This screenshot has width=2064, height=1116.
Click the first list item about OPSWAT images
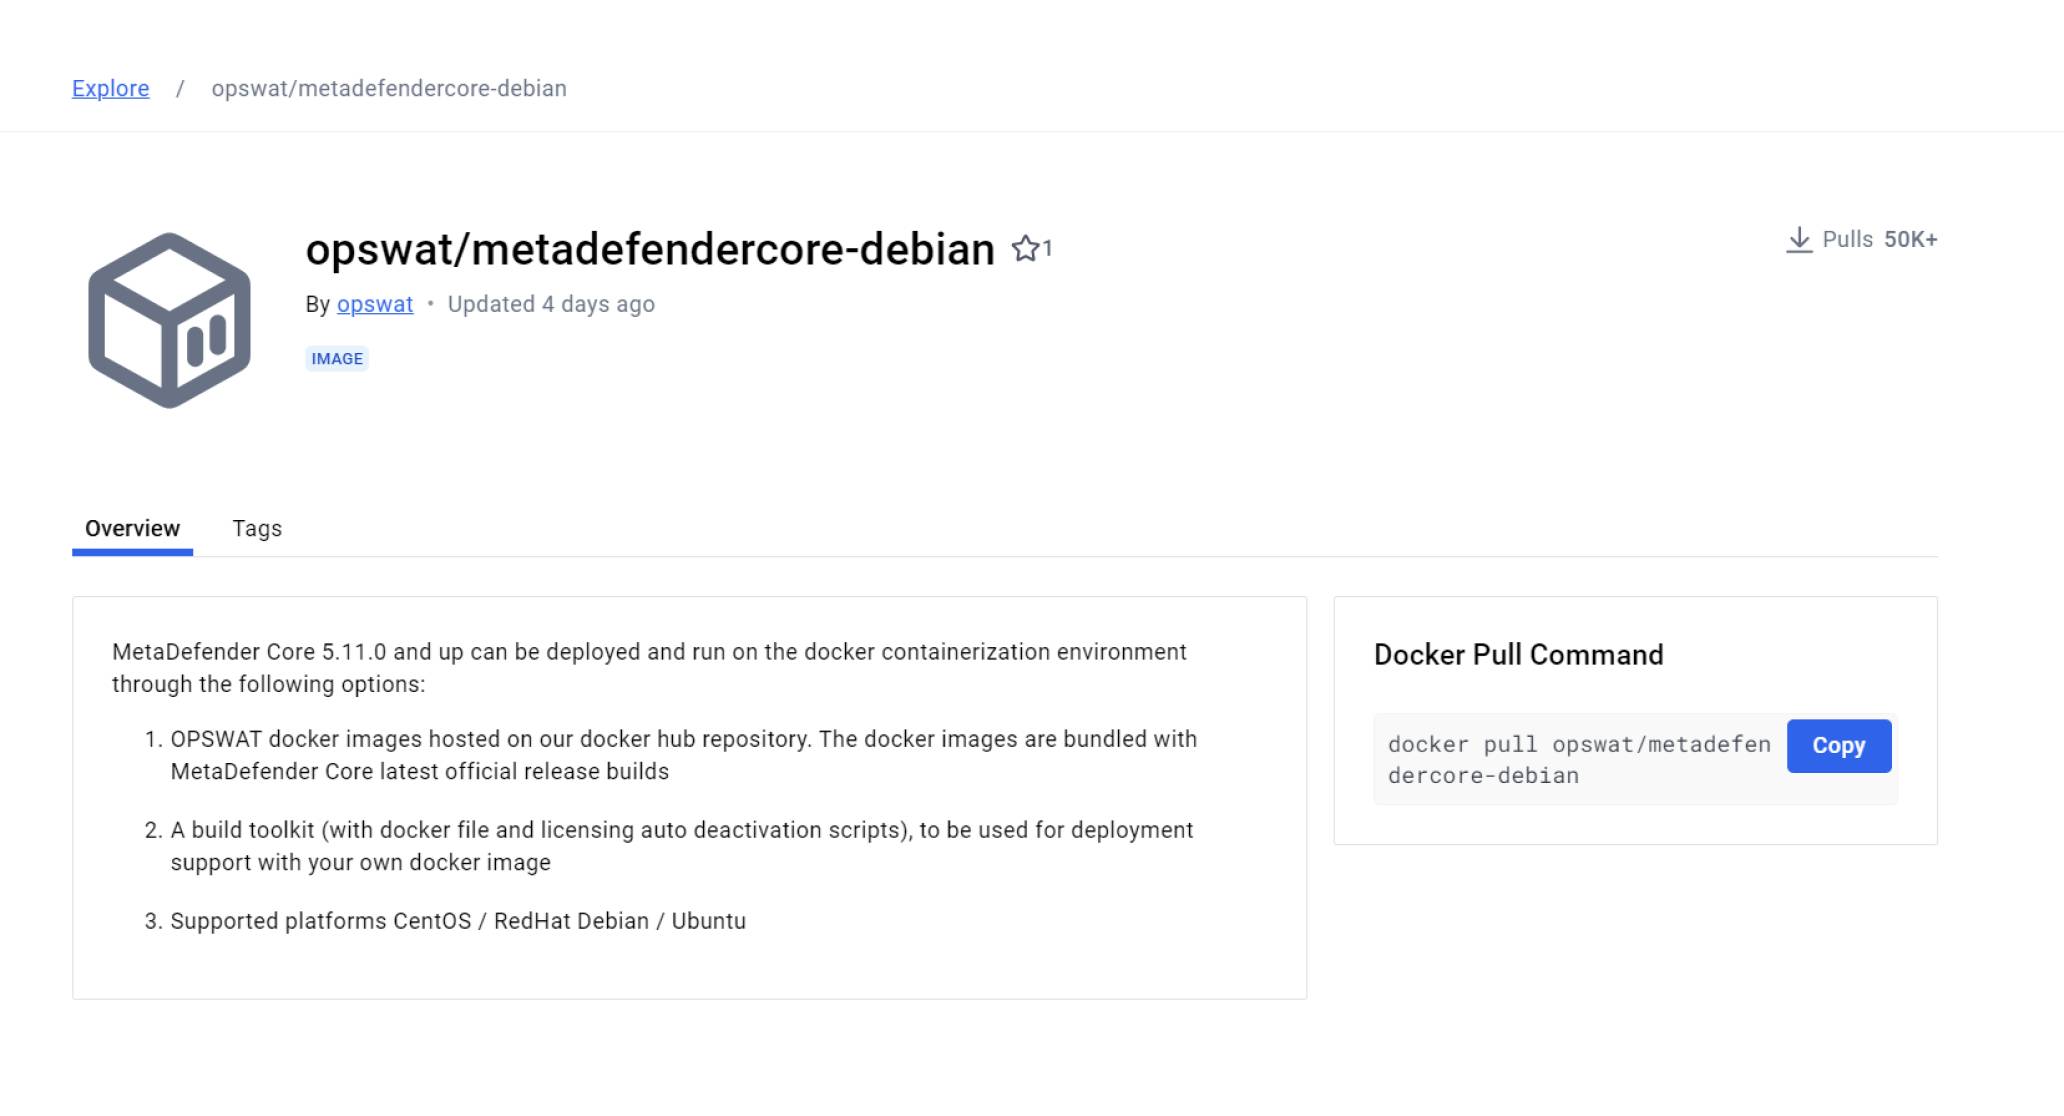683,755
